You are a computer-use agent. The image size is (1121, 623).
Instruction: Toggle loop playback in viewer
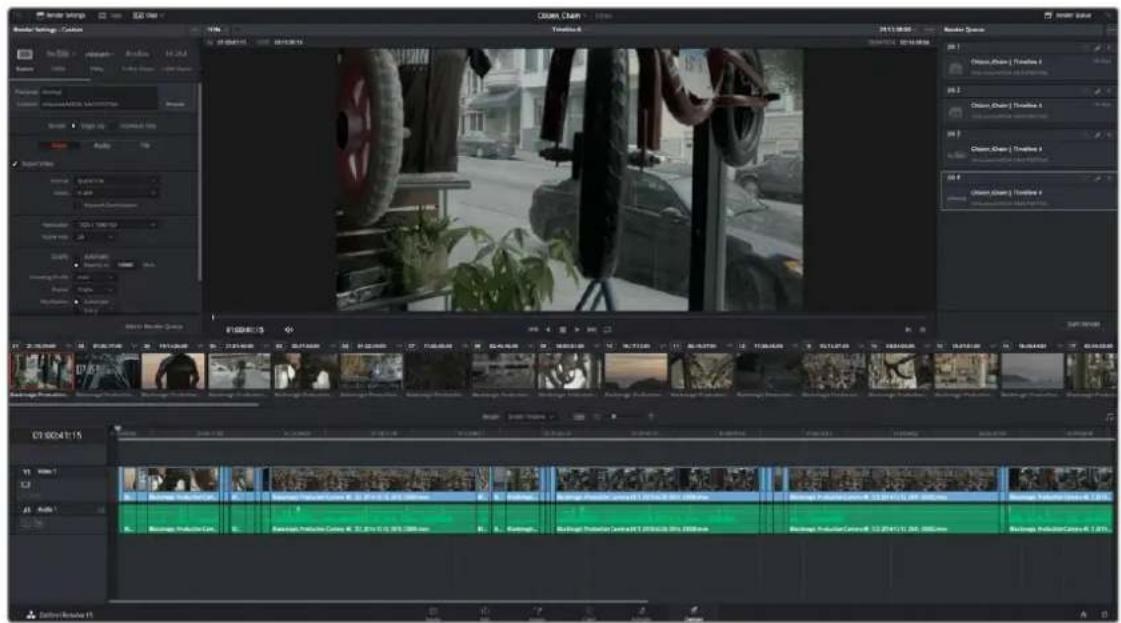(608, 330)
